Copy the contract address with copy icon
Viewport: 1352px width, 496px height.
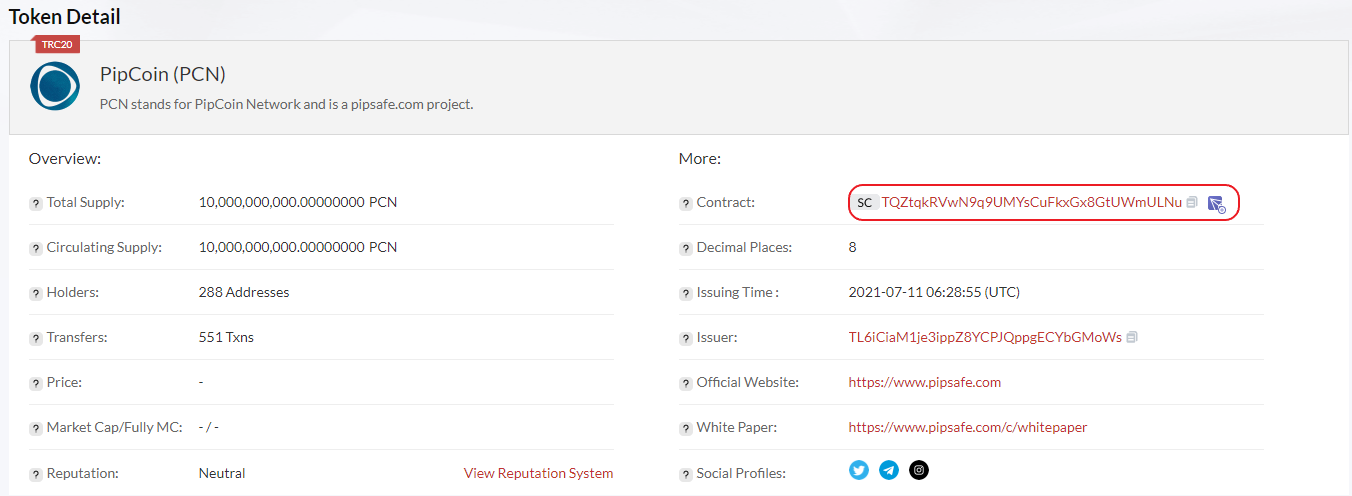(x=1192, y=202)
